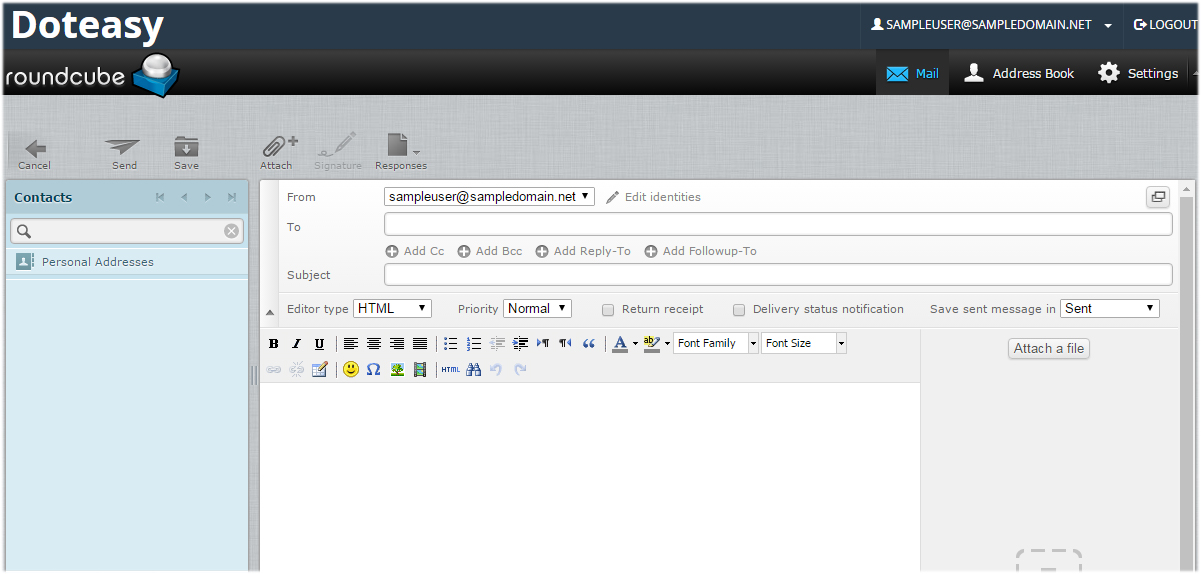1201x574 pixels.
Task: Click the Attach paperclip toolbar button
Action: (x=278, y=153)
